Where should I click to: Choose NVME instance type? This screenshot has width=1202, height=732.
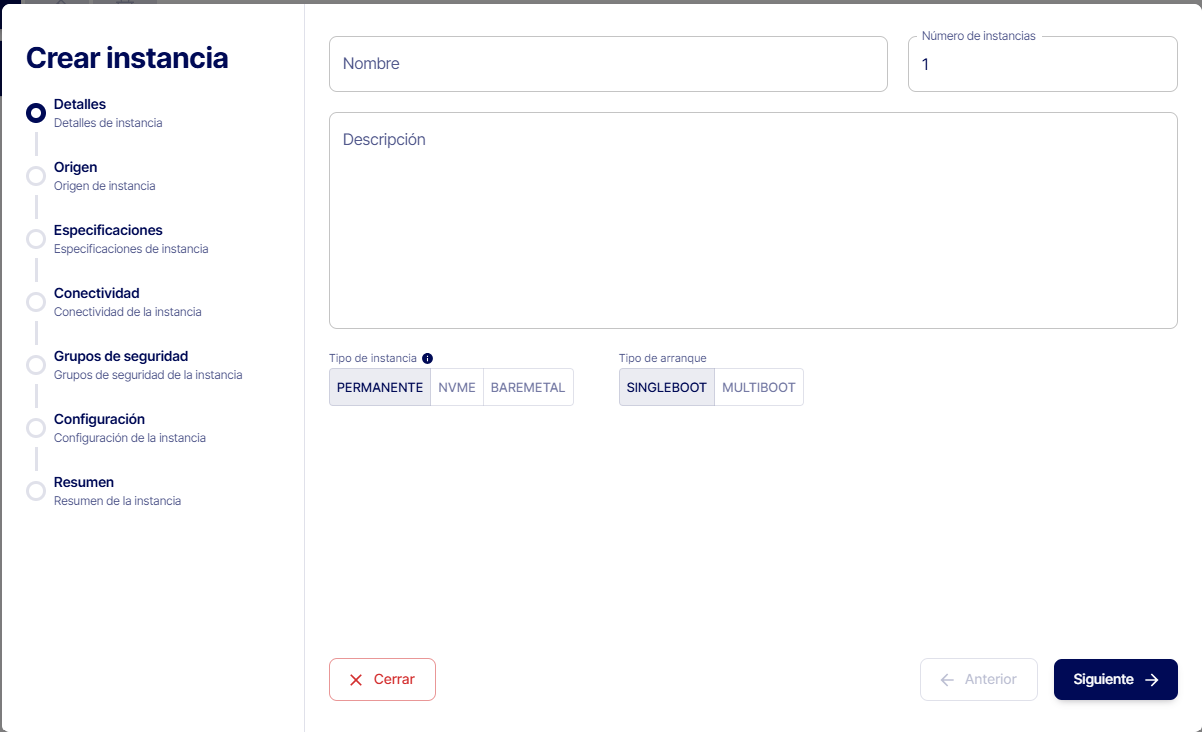457,387
